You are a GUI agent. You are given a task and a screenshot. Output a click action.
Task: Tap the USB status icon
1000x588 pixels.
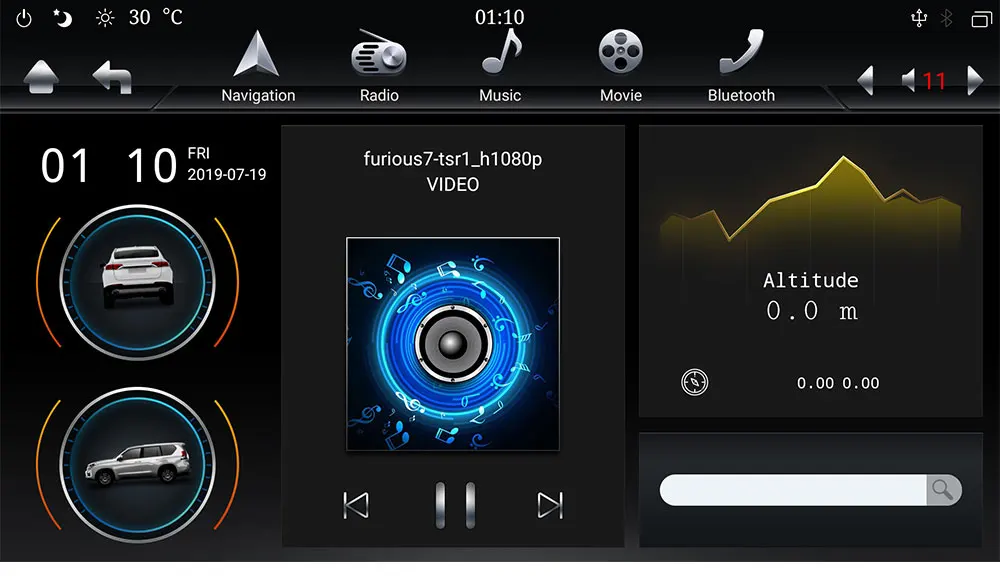click(919, 18)
